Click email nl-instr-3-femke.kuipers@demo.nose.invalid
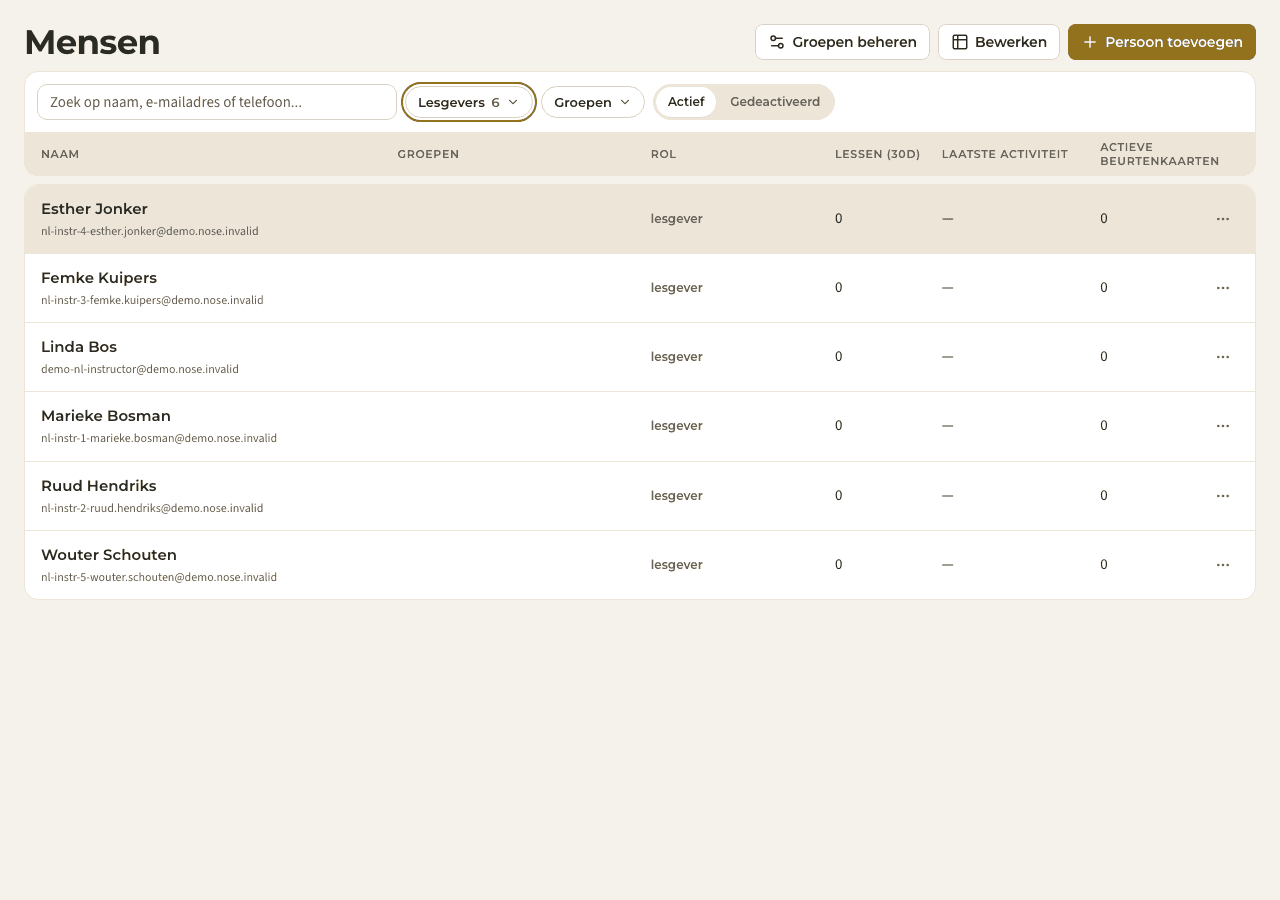 pyautogui.click(x=152, y=300)
